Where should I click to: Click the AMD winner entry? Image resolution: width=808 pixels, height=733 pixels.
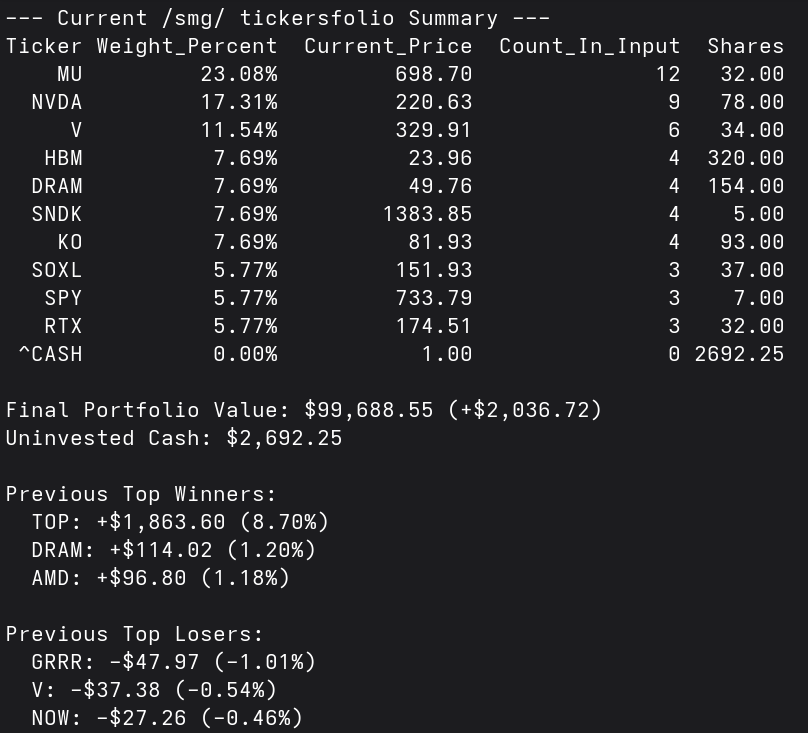pyautogui.click(x=160, y=578)
